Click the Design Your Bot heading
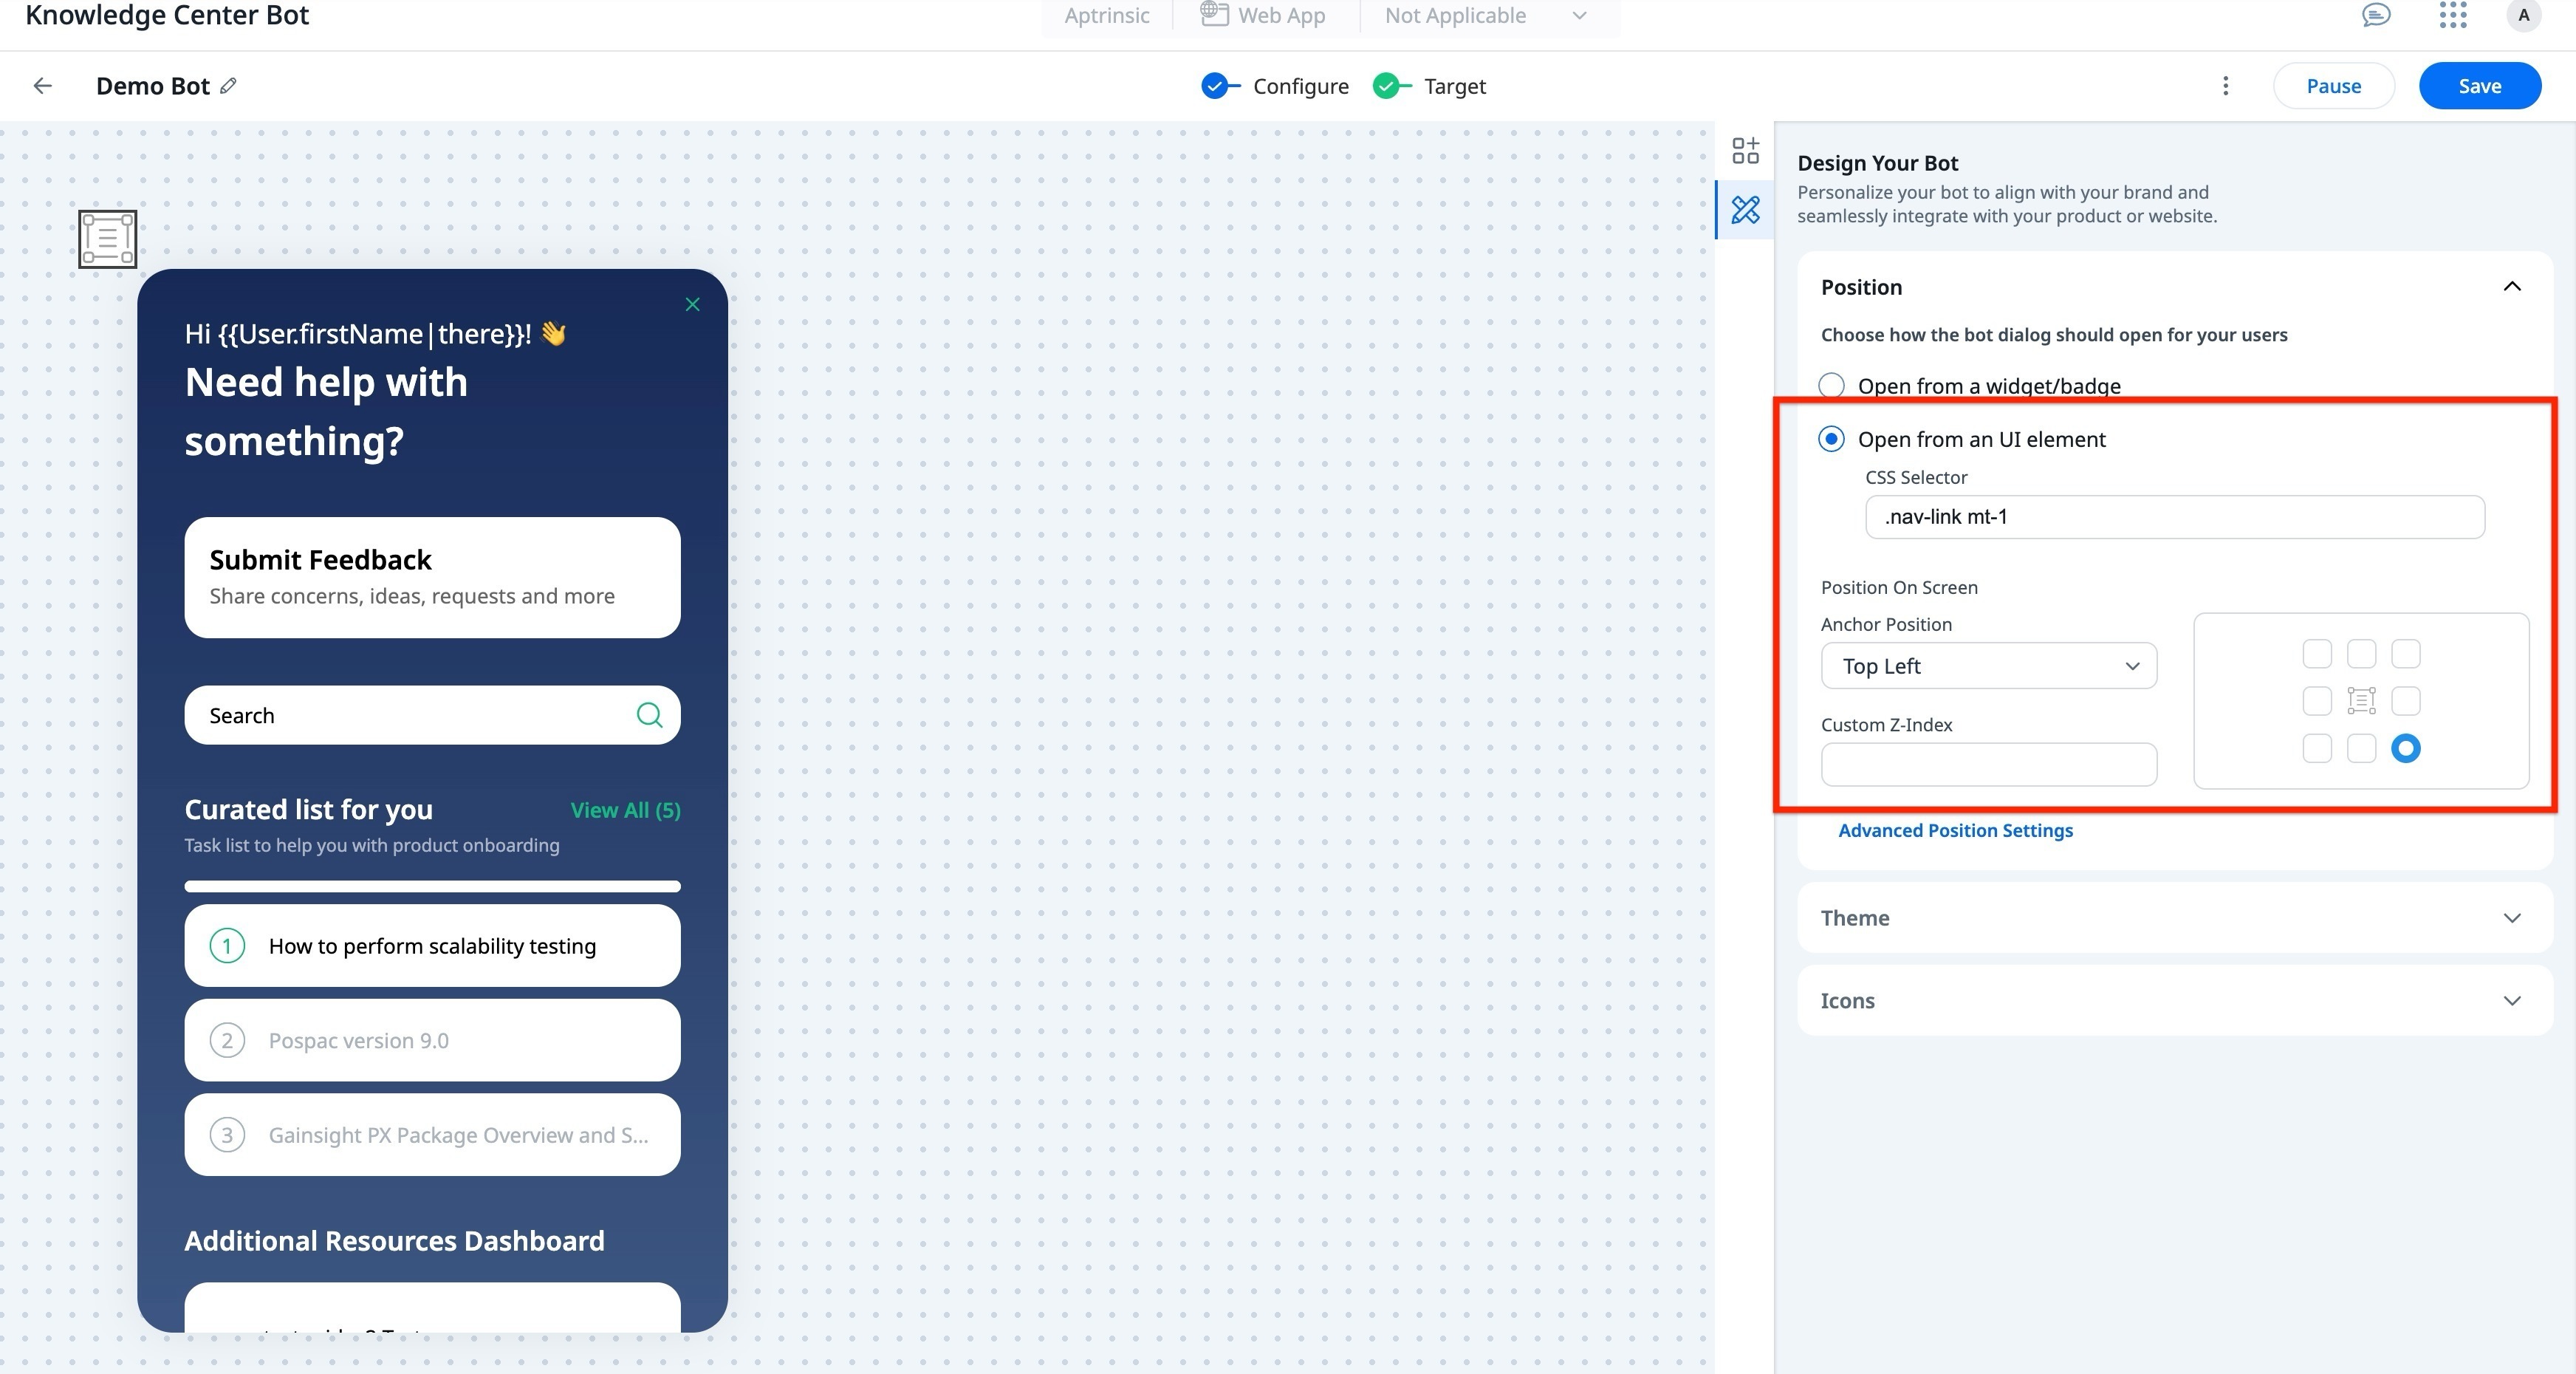The width and height of the screenshot is (2576, 1374). [x=1877, y=163]
